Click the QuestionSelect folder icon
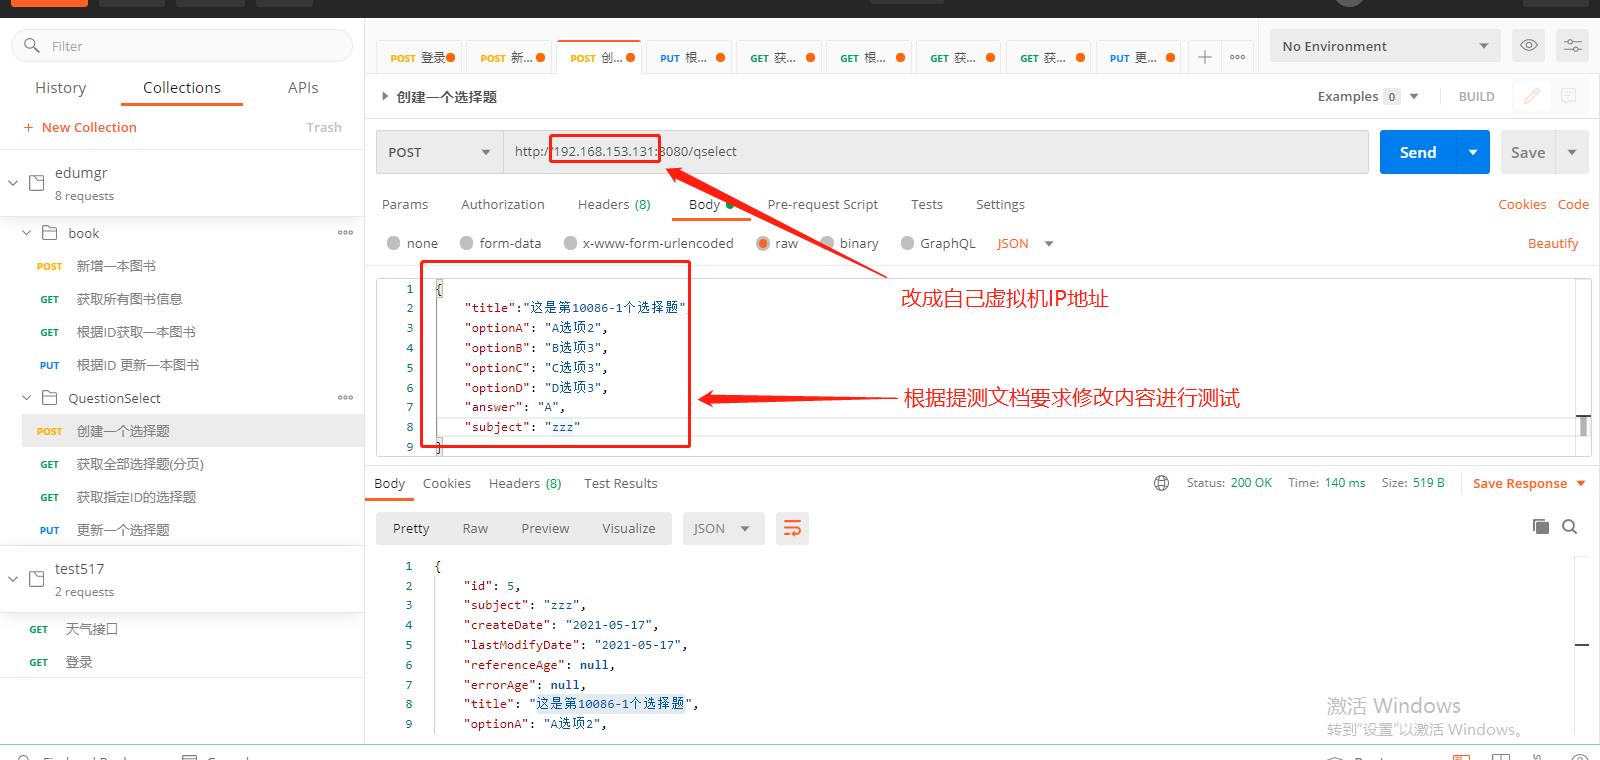This screenshot has width=1600, height=760. click(x=49, y=397)
